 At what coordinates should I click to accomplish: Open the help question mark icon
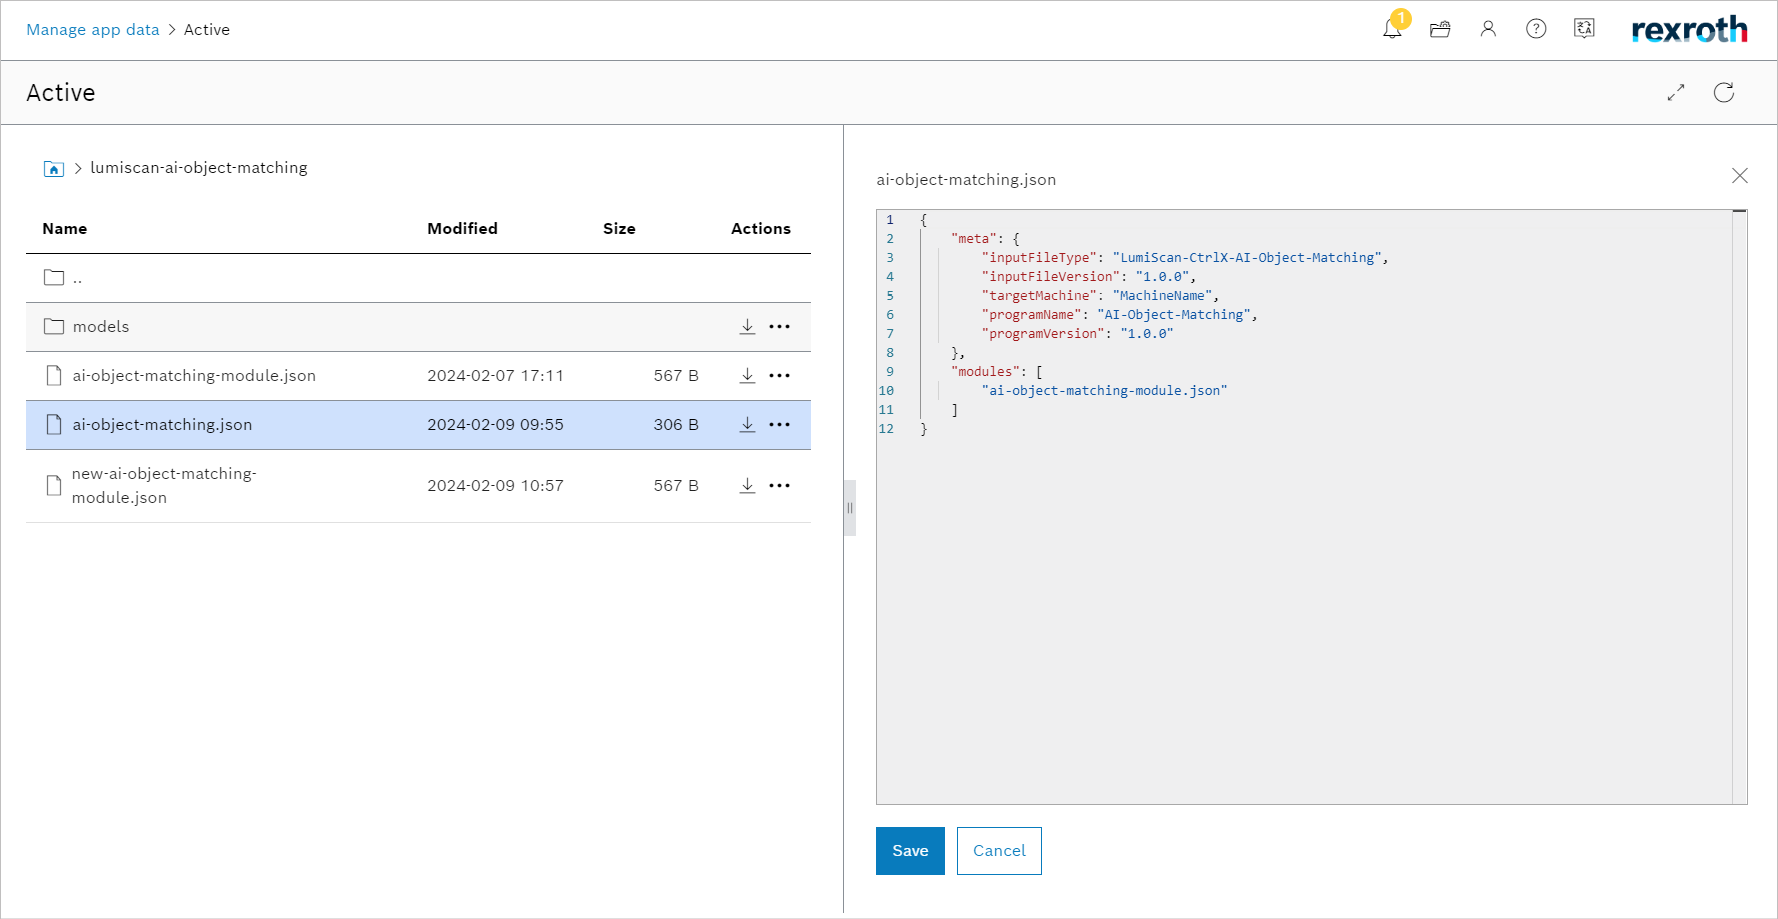tap(1536, 29)
